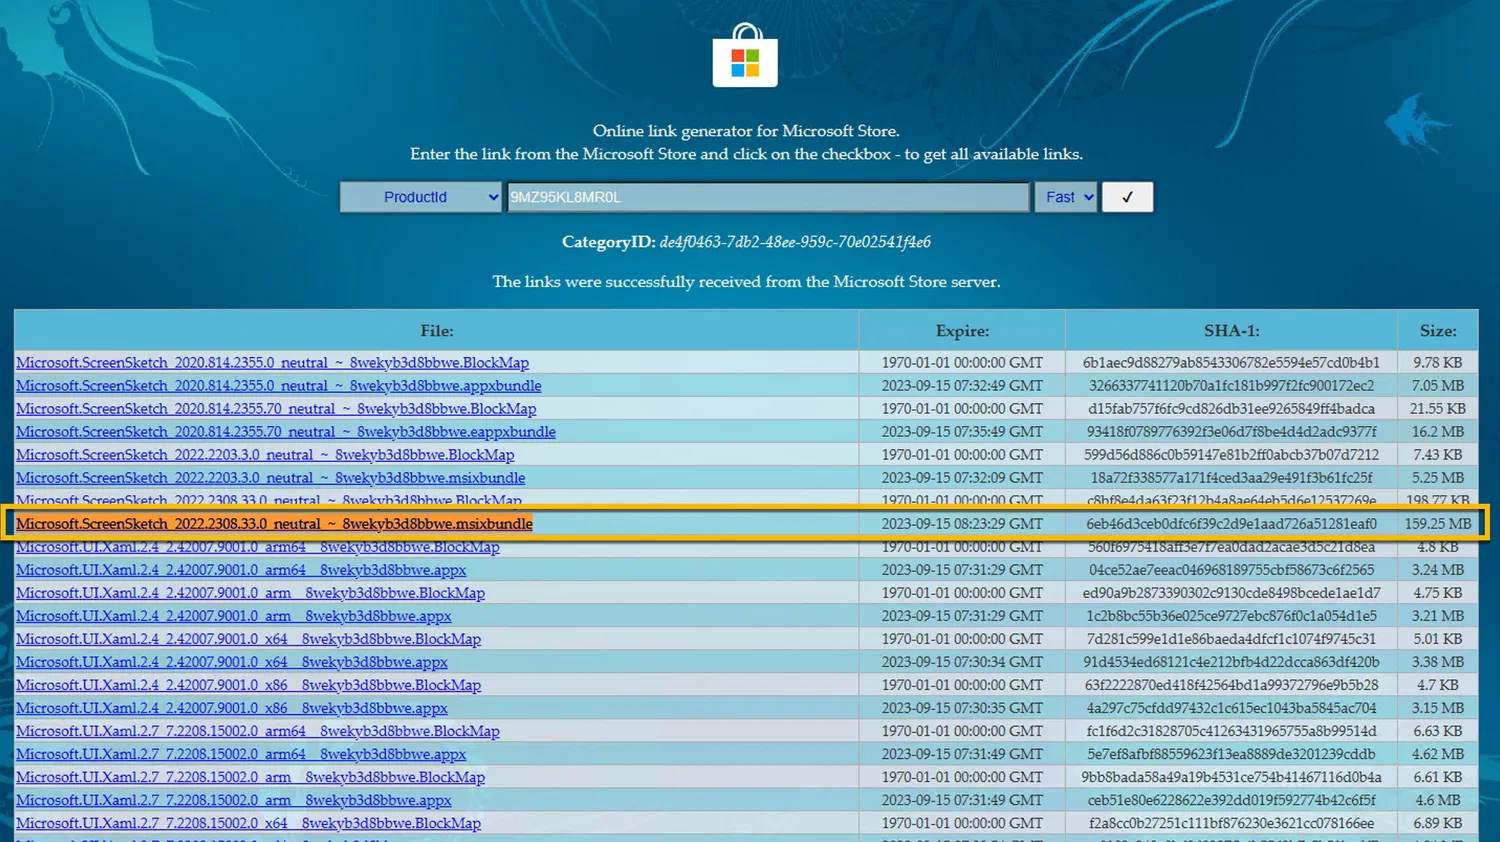Download UI.Xaml.2.4 arm64 appx package
Screen dimensions: 1500x842
point(241,570)
